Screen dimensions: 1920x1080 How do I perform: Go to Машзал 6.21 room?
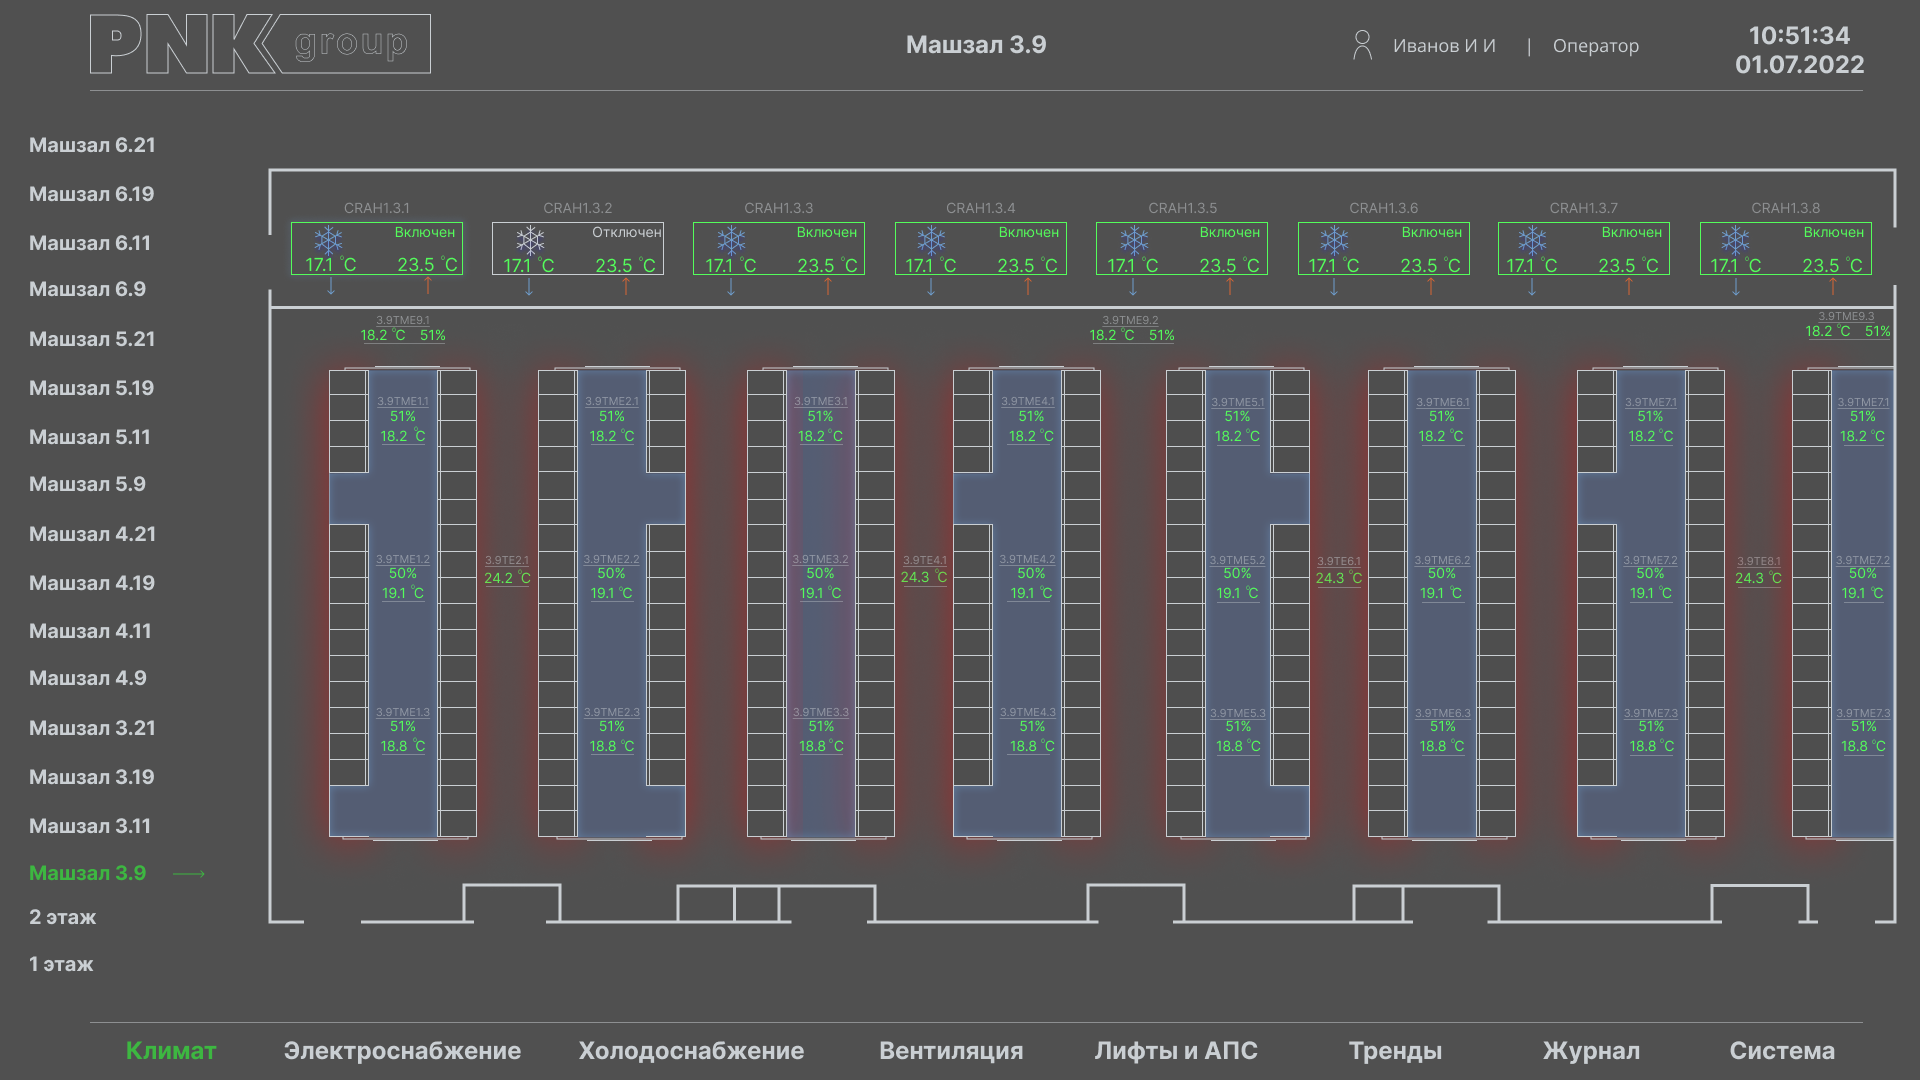click(92, 146)
